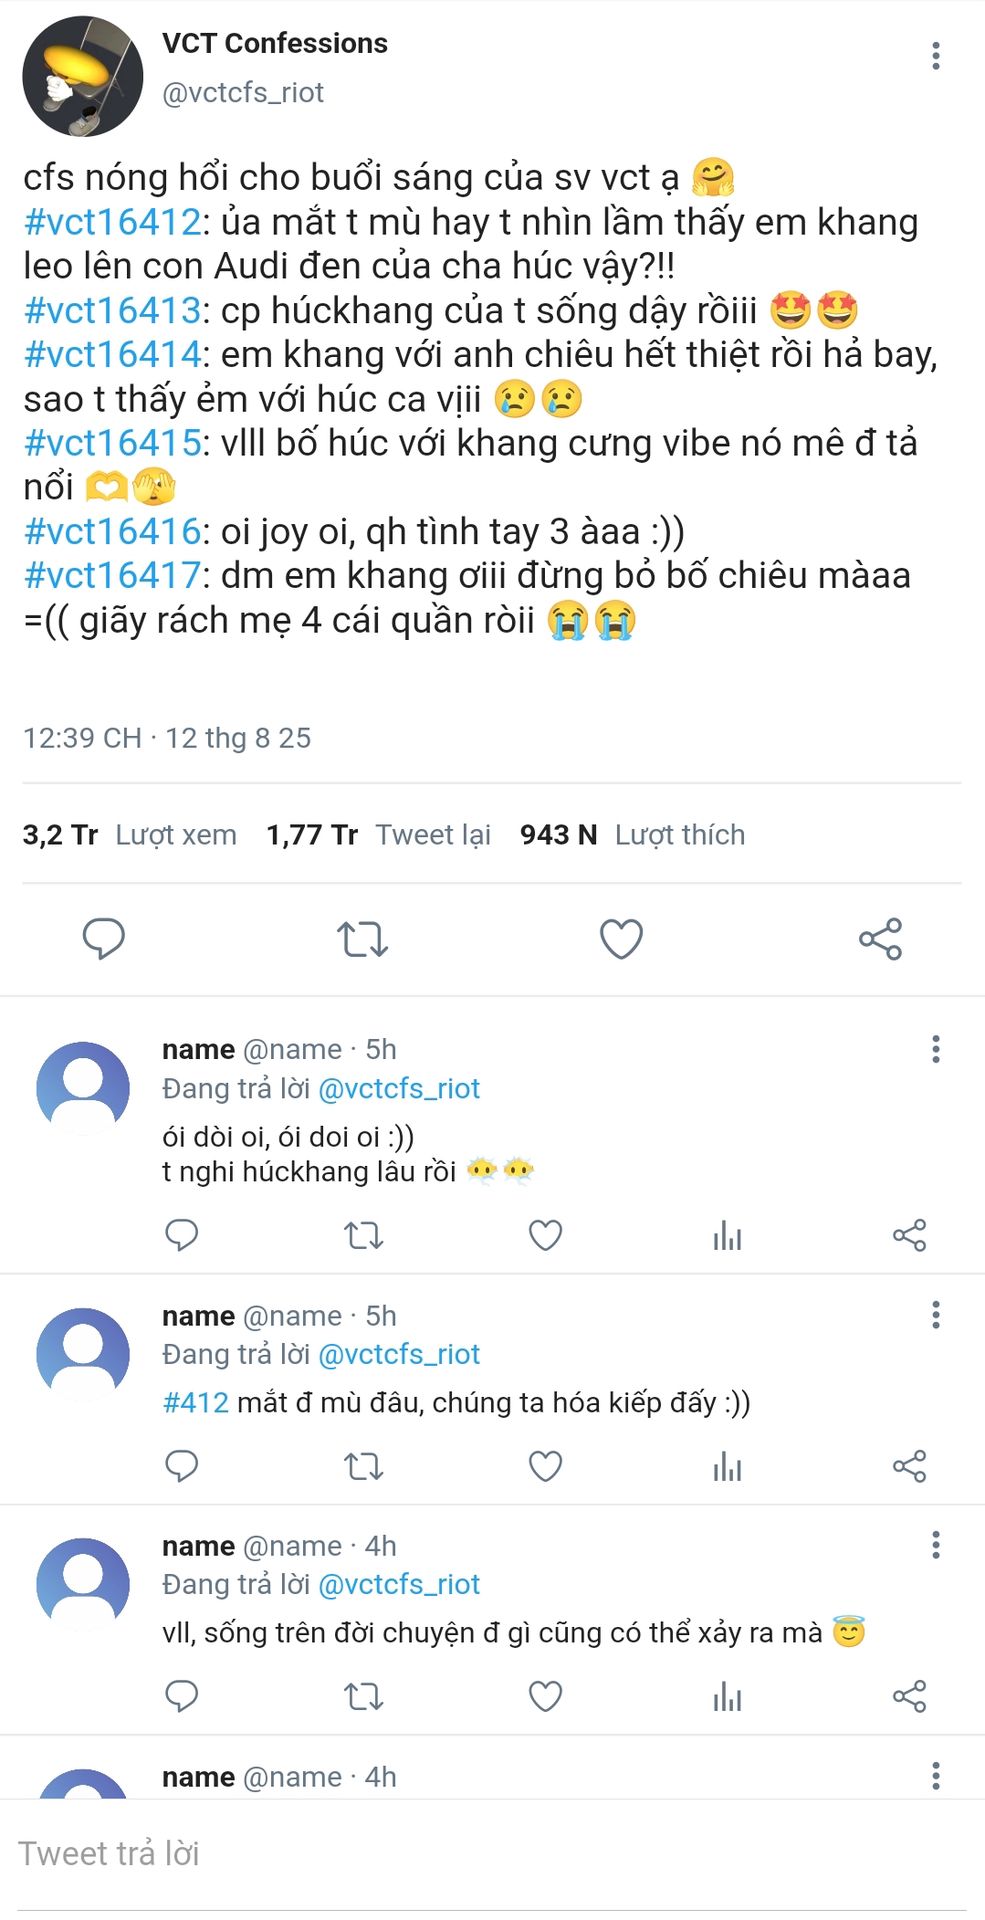Open the #vct16417 hashtag link
Screen dimensions: 985x1920
113,576
